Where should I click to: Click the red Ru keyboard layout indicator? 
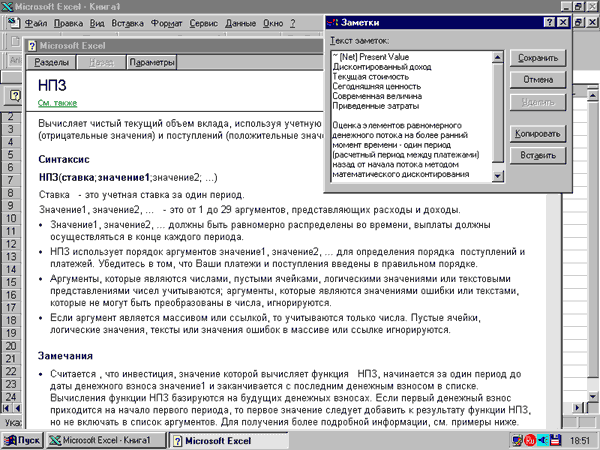(530, 440)
